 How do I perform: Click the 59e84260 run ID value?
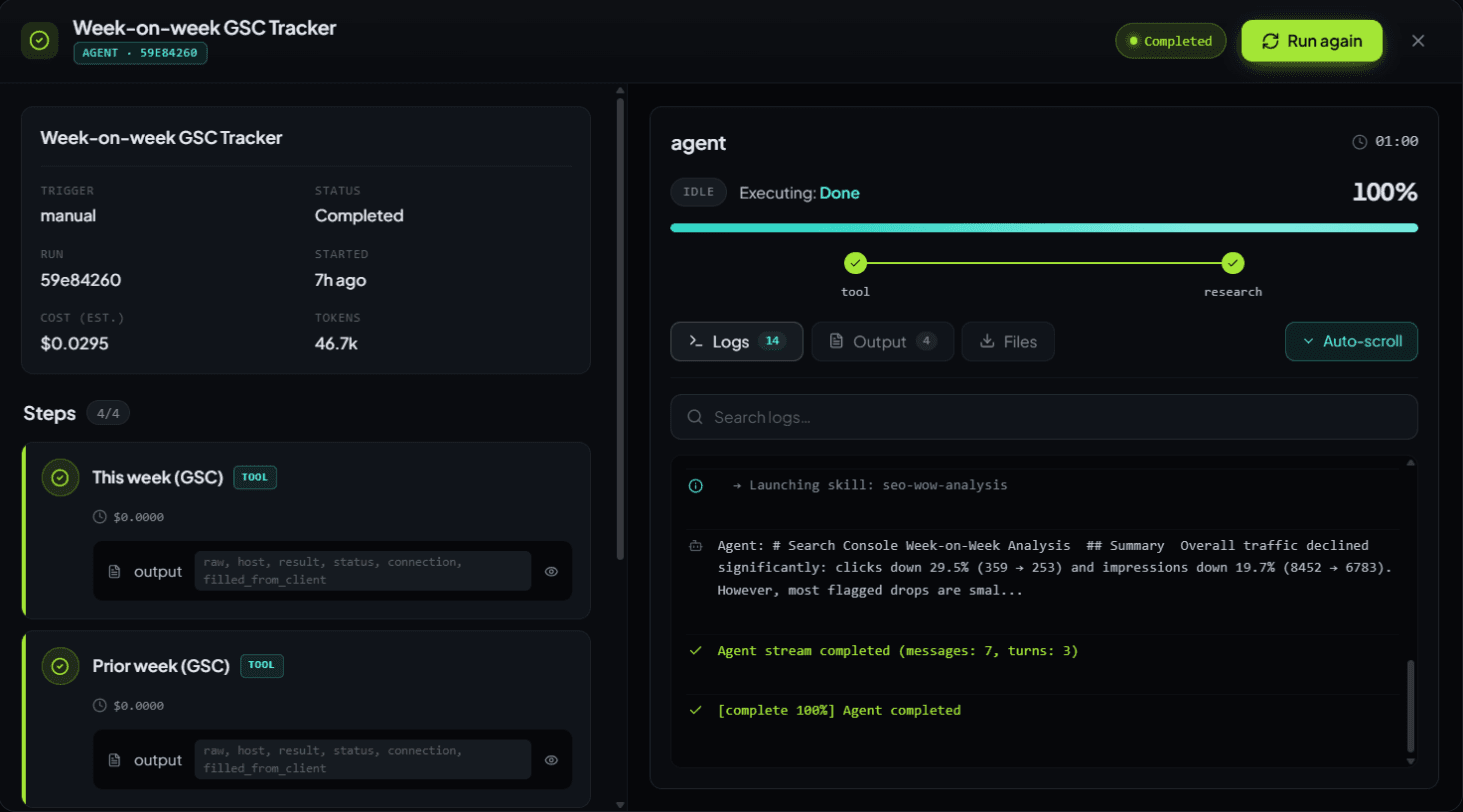(x=81, y=280)
